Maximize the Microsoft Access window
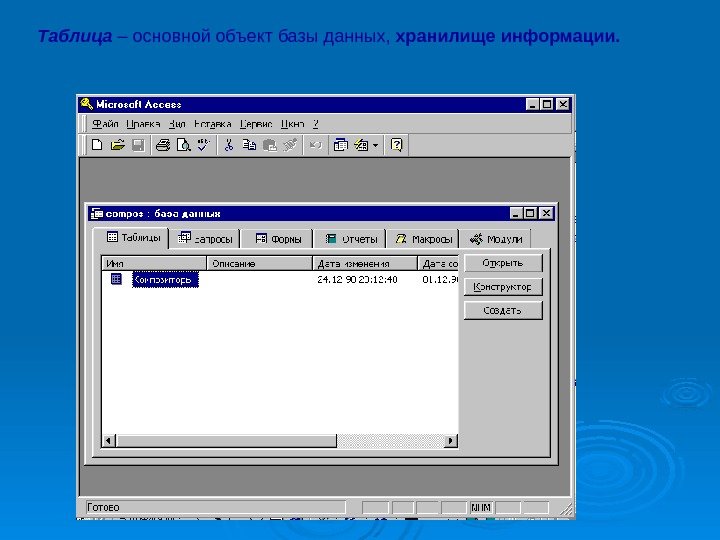 point(546,104)
